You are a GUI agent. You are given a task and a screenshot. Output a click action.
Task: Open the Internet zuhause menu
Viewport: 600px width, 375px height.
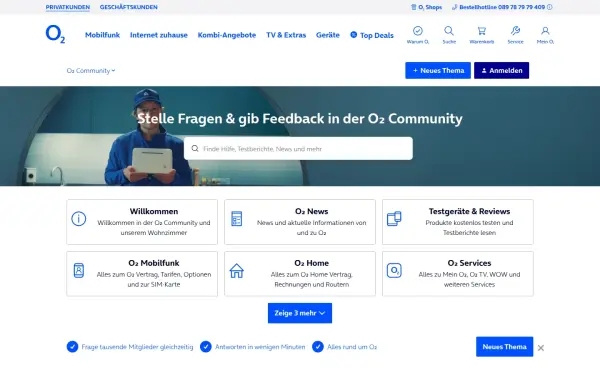159,35
